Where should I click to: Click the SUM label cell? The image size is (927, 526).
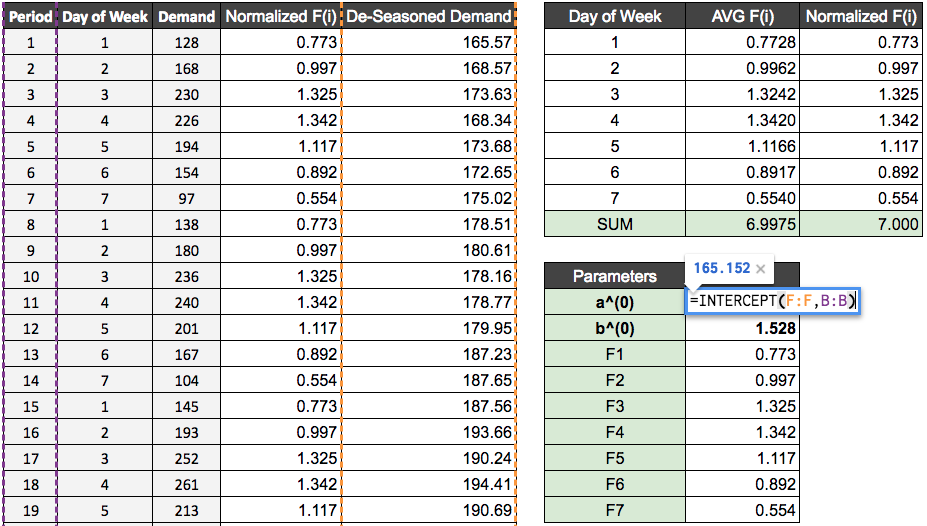click(614, 224)
